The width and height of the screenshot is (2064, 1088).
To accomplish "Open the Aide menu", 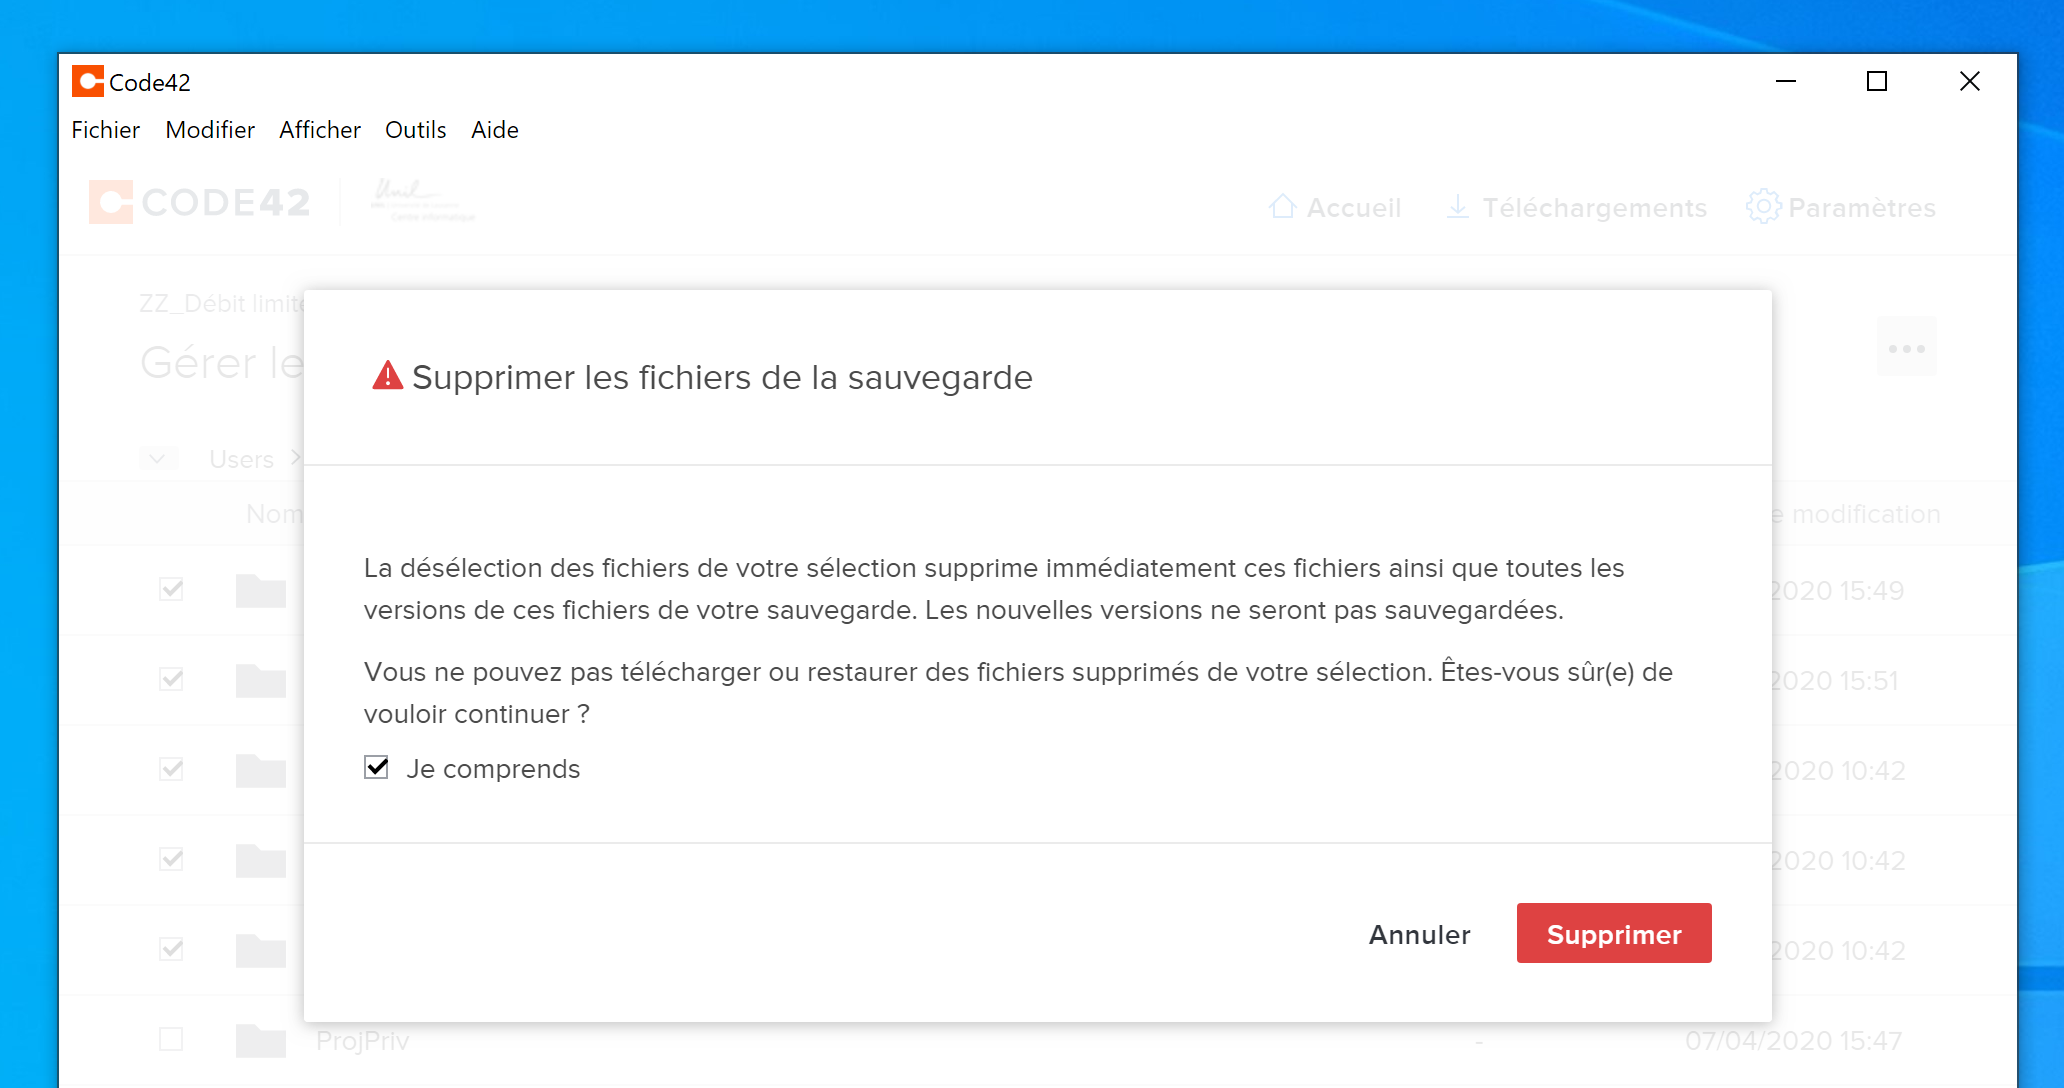I will tap(494, 130).
